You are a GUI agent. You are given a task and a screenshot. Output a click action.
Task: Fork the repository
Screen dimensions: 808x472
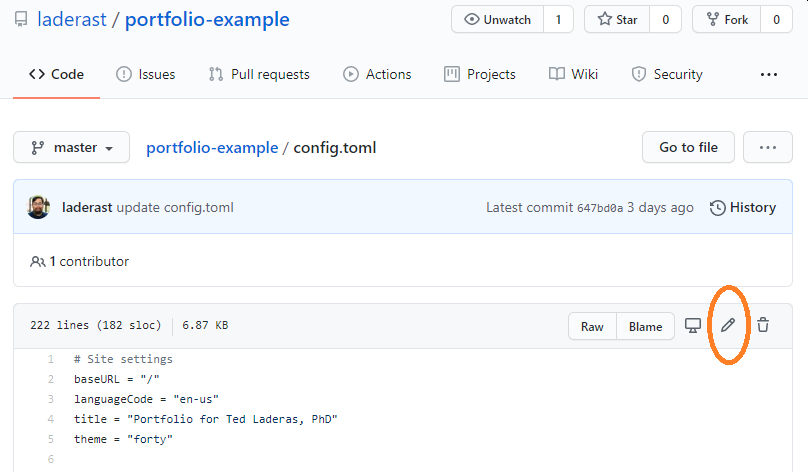tap(727, 20)
